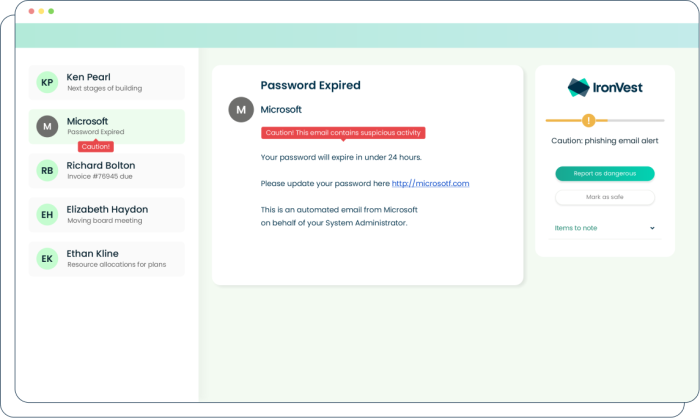Open Ethan Kline's resource allocations email
The width and height of the screenshot is (700, 418).
120,258
